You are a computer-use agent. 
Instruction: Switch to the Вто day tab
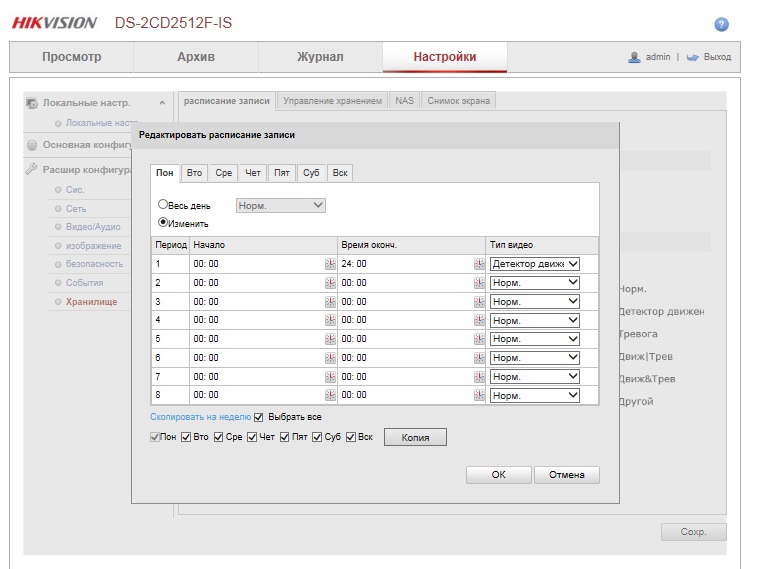point(194,173)
